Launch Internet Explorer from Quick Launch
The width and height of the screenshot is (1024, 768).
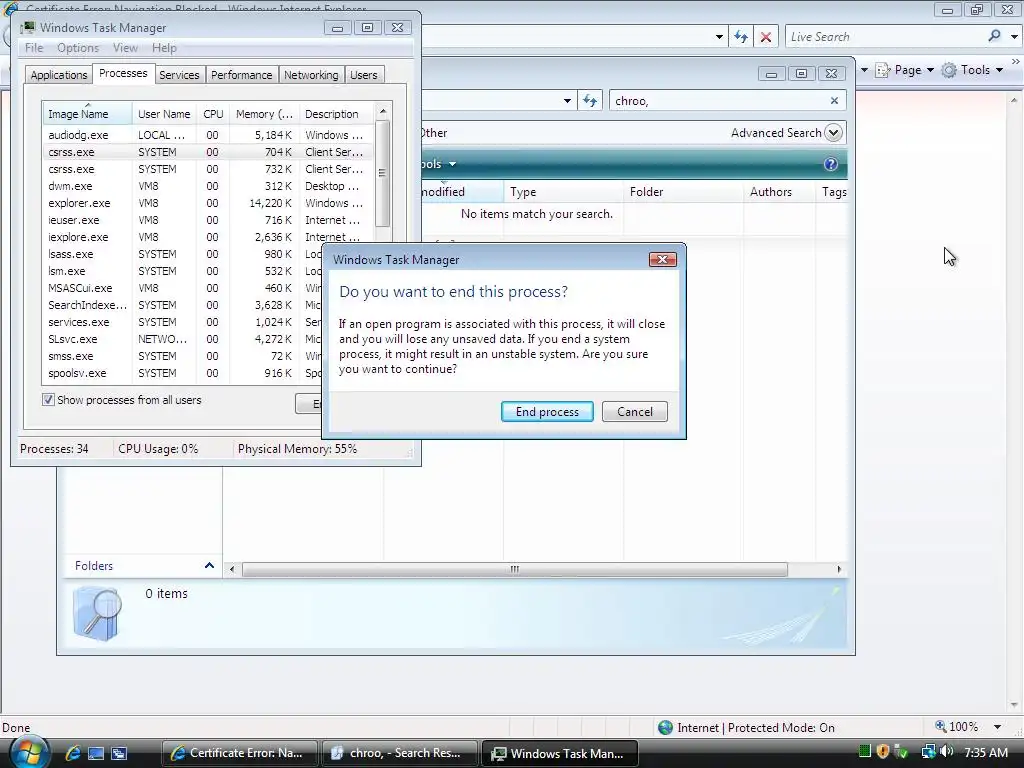click(72, 753)
